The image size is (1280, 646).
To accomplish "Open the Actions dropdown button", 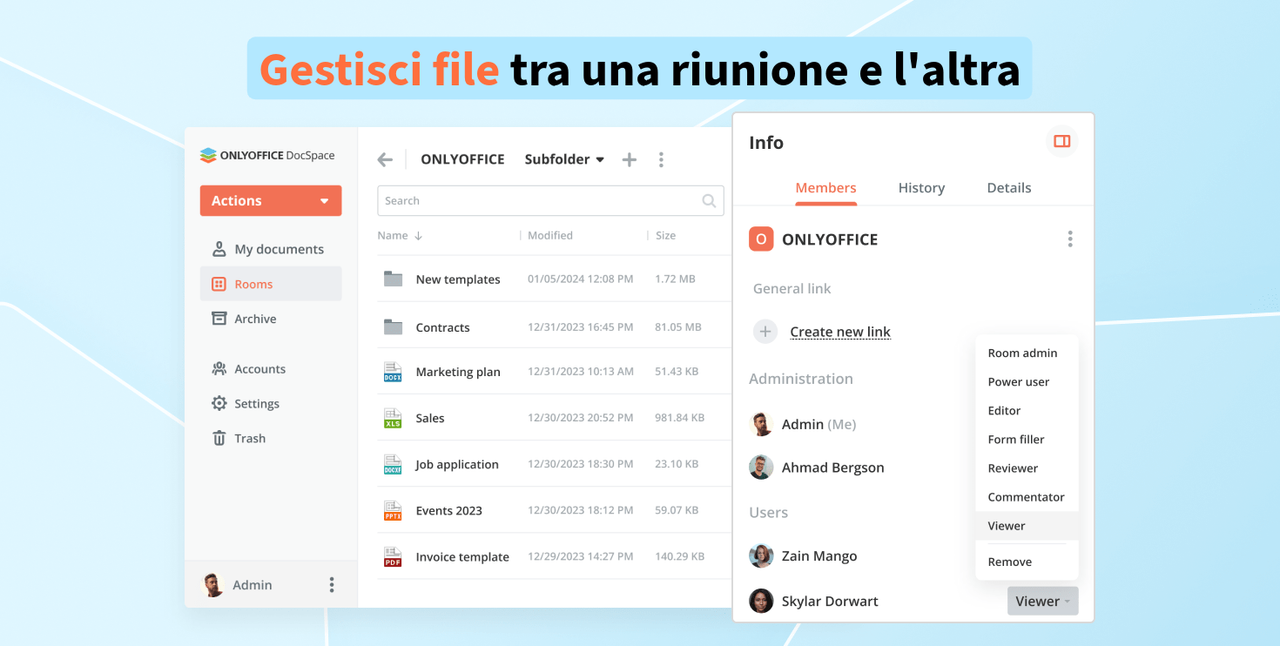I will [271, 201].
